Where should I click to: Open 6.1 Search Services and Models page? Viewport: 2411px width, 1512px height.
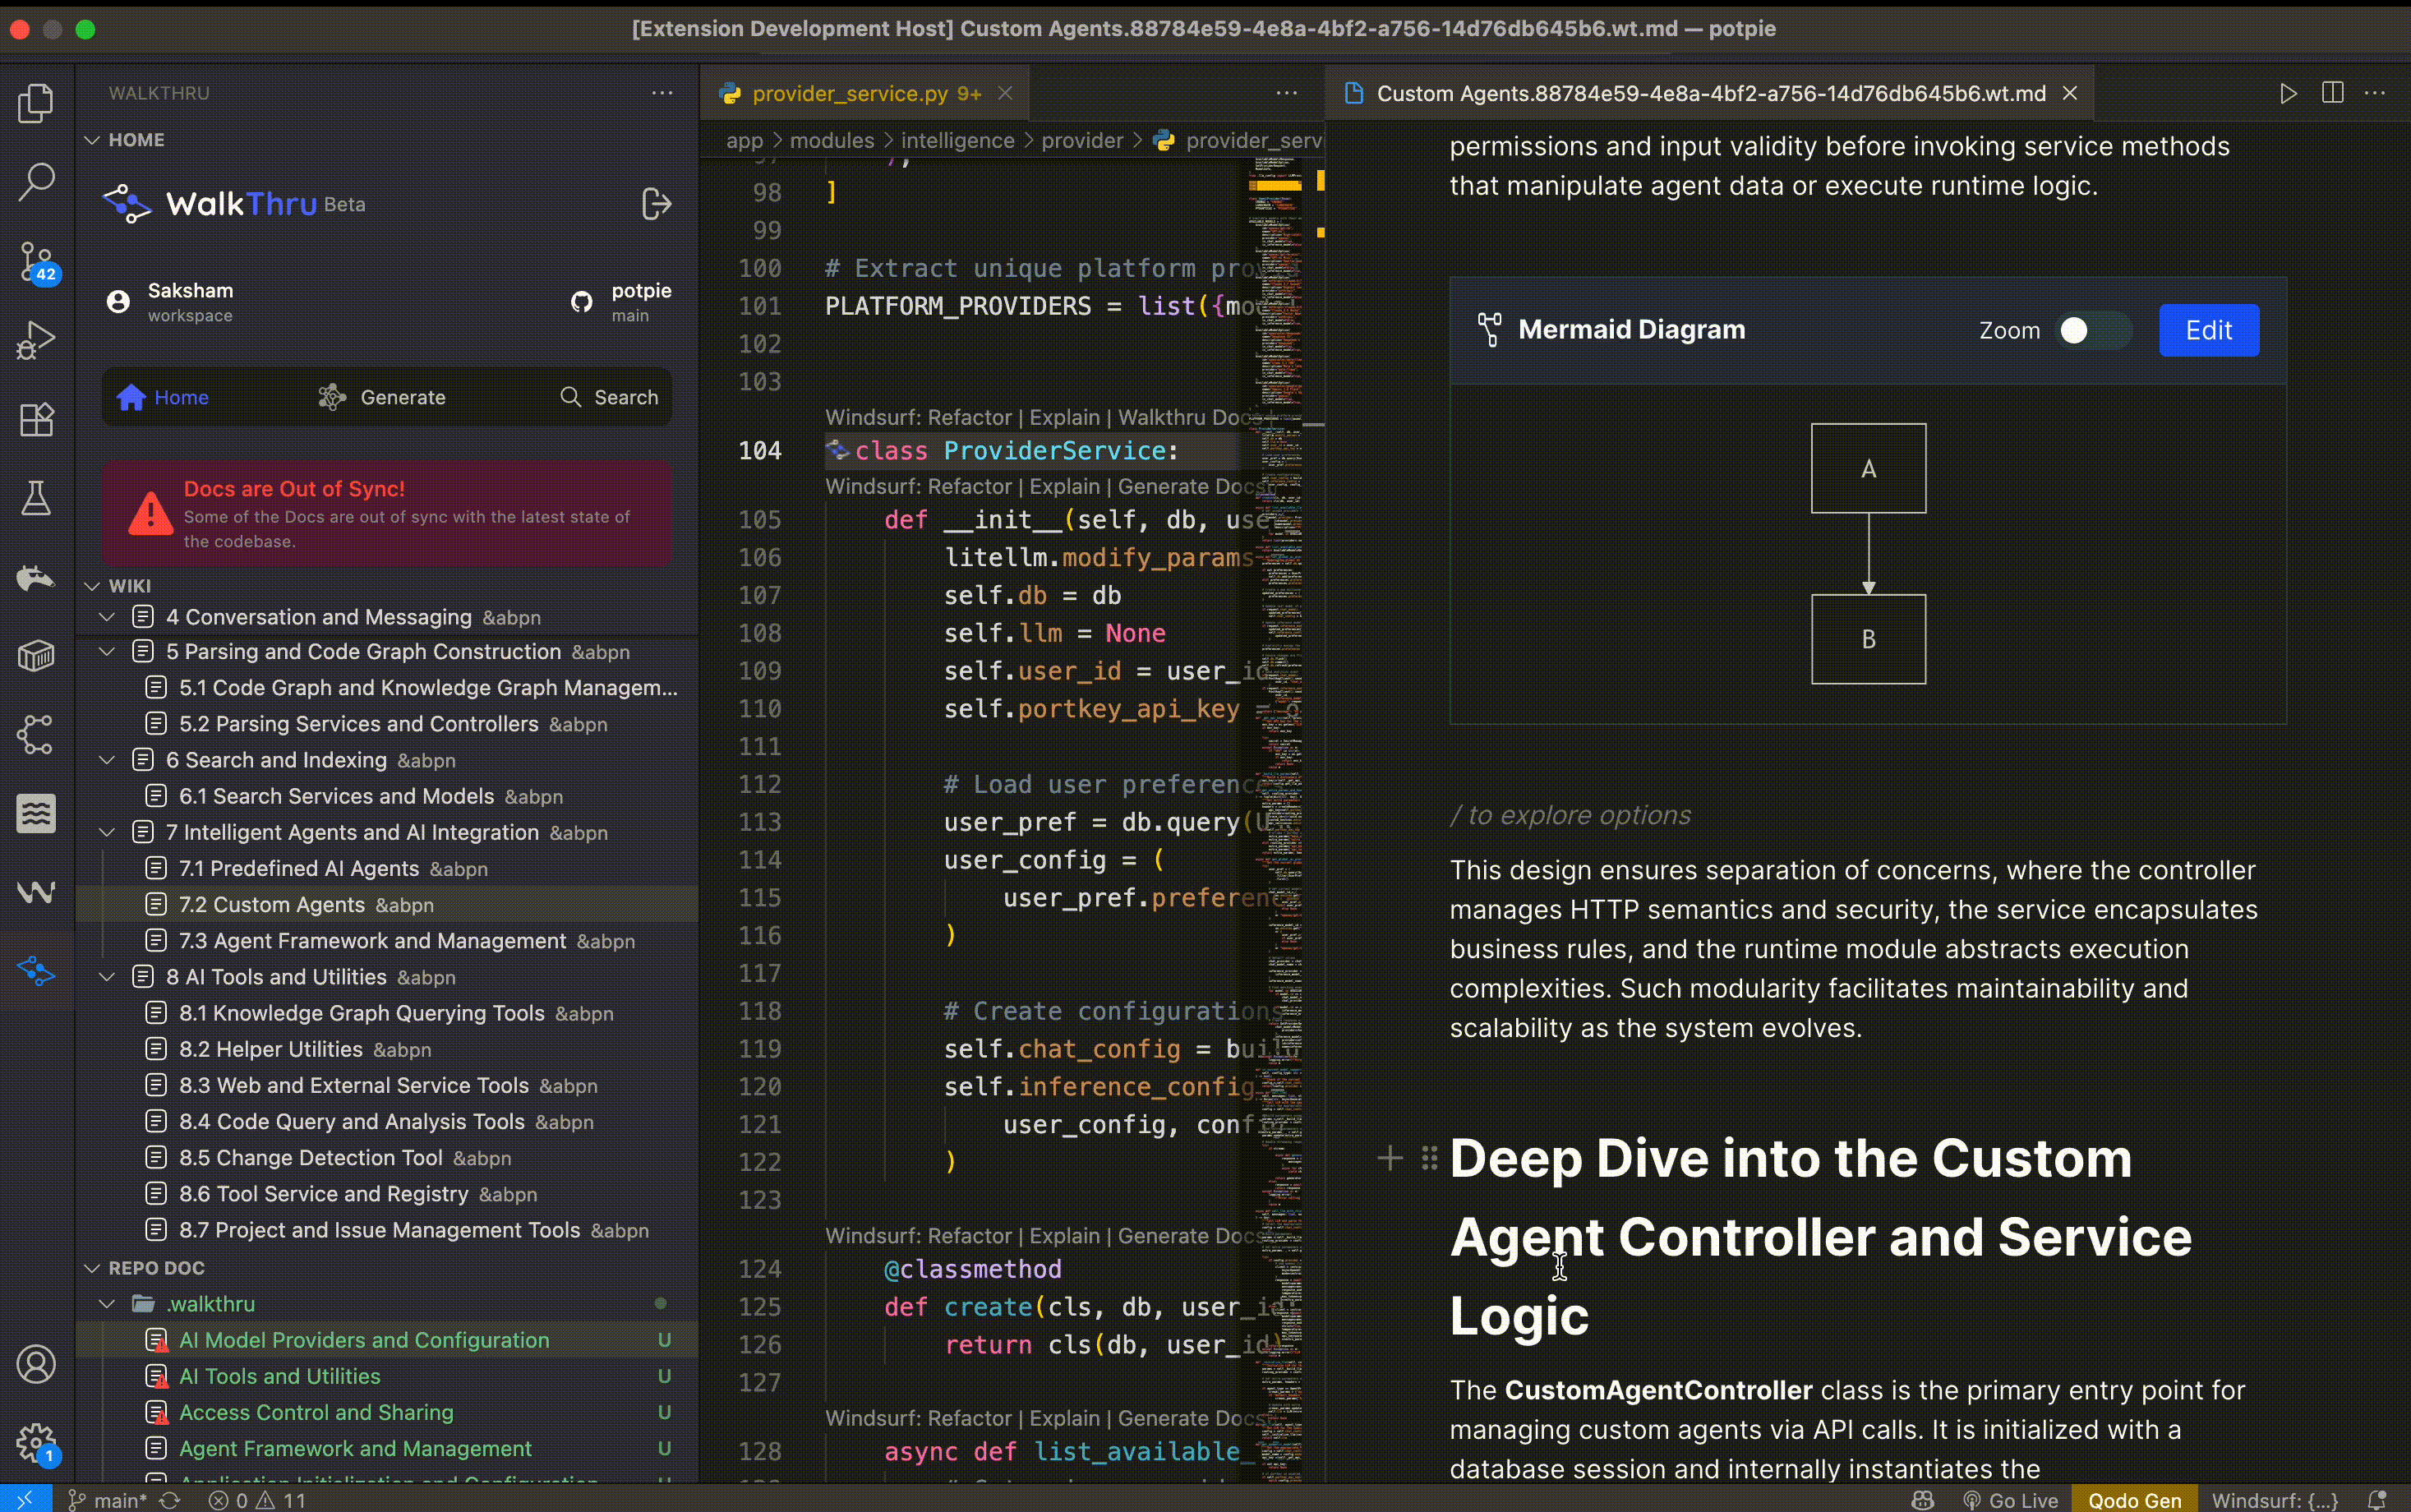387,796
